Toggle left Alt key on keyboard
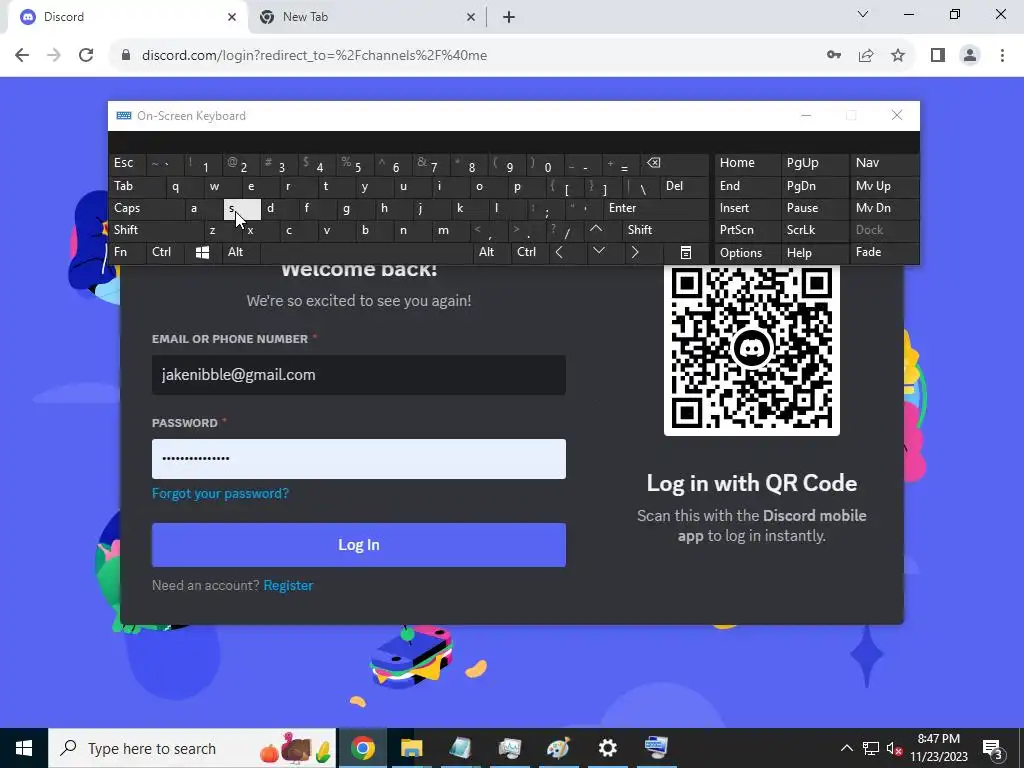This screenshot has height=768, width=1024. tap(240, 253)
